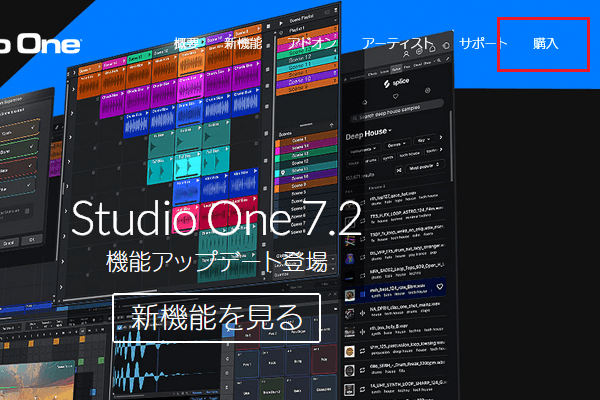Open the サポート navigation menu item

point(483,43)
